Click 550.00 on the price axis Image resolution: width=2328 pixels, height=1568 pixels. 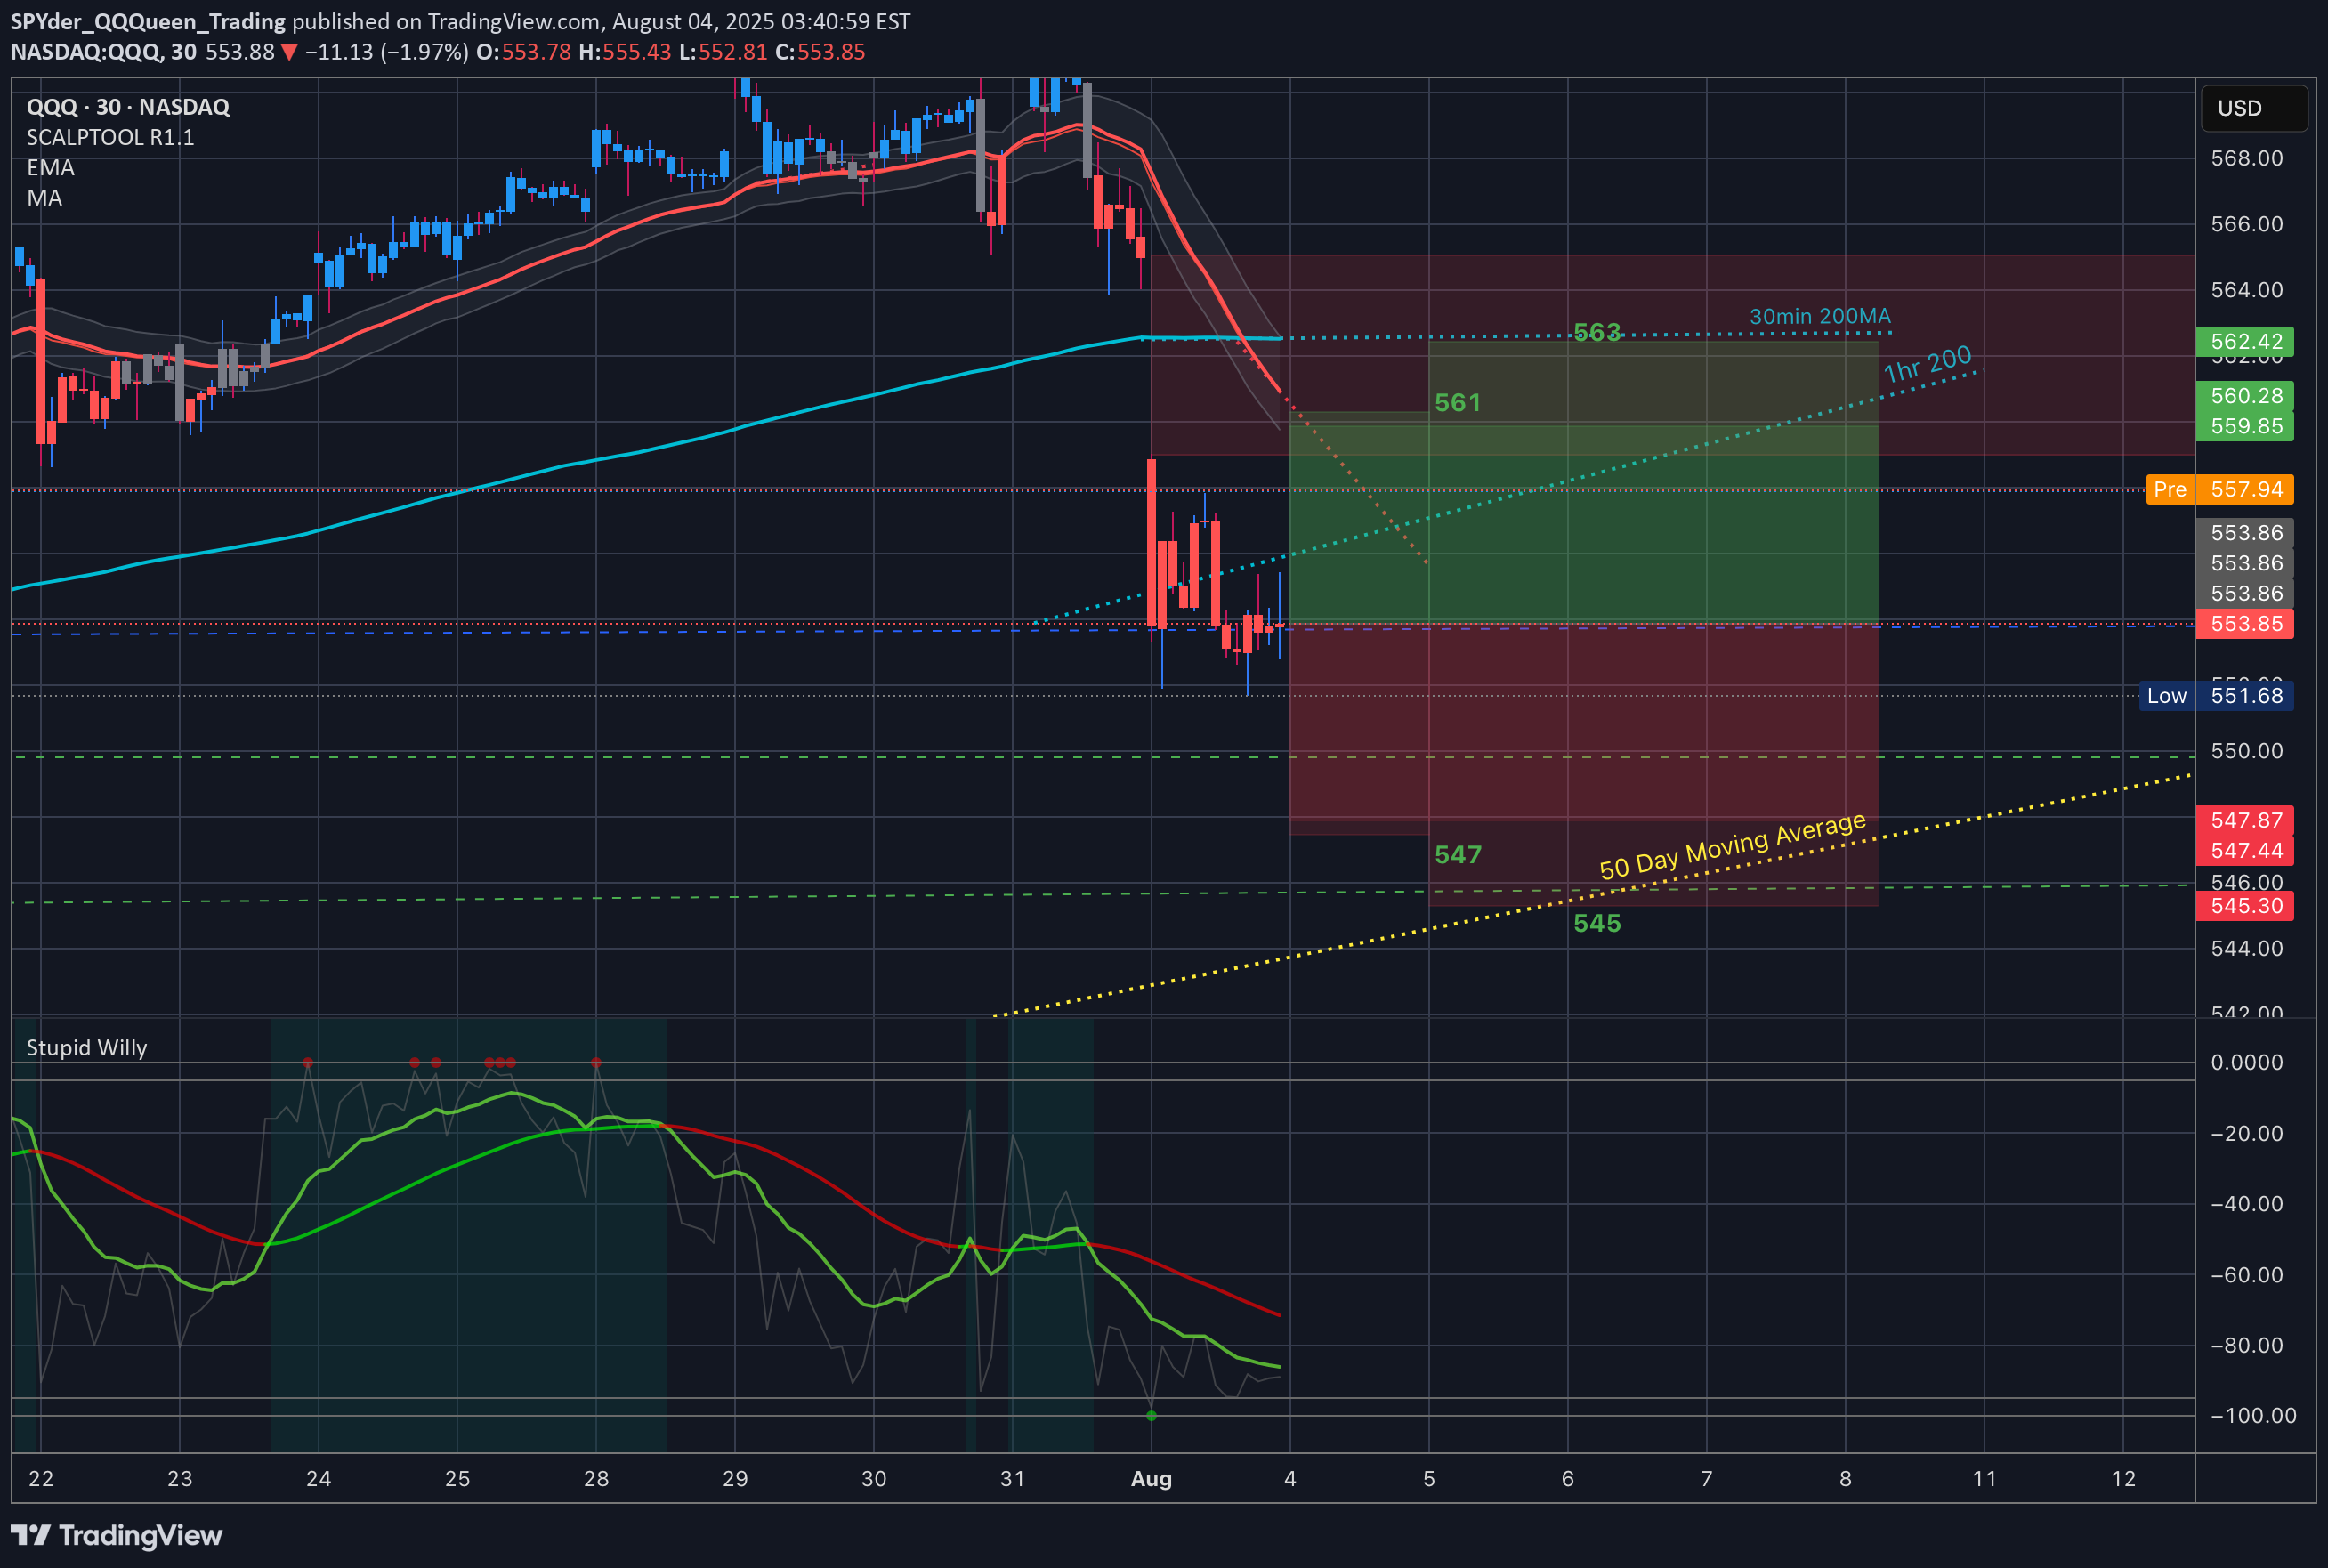(x=2247, y=751)
